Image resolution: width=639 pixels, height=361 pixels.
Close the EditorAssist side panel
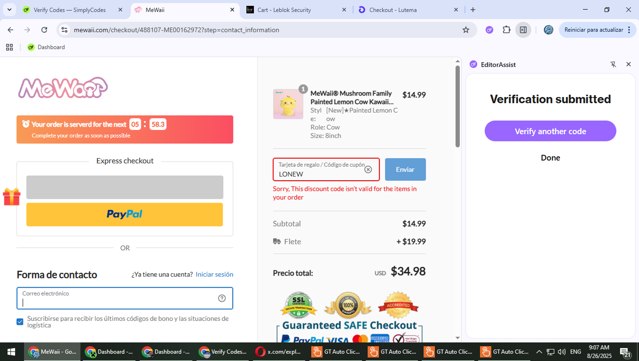[628, 64]
